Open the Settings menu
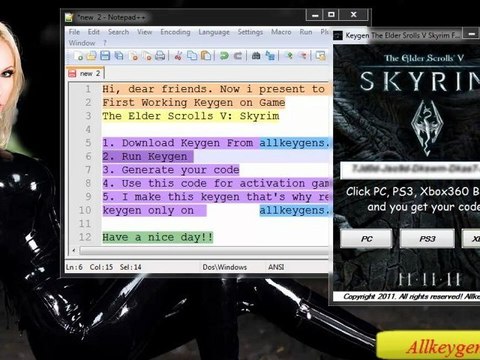This screenshot has height=360, width=480. pyautogui.click(x=250, y=32)
